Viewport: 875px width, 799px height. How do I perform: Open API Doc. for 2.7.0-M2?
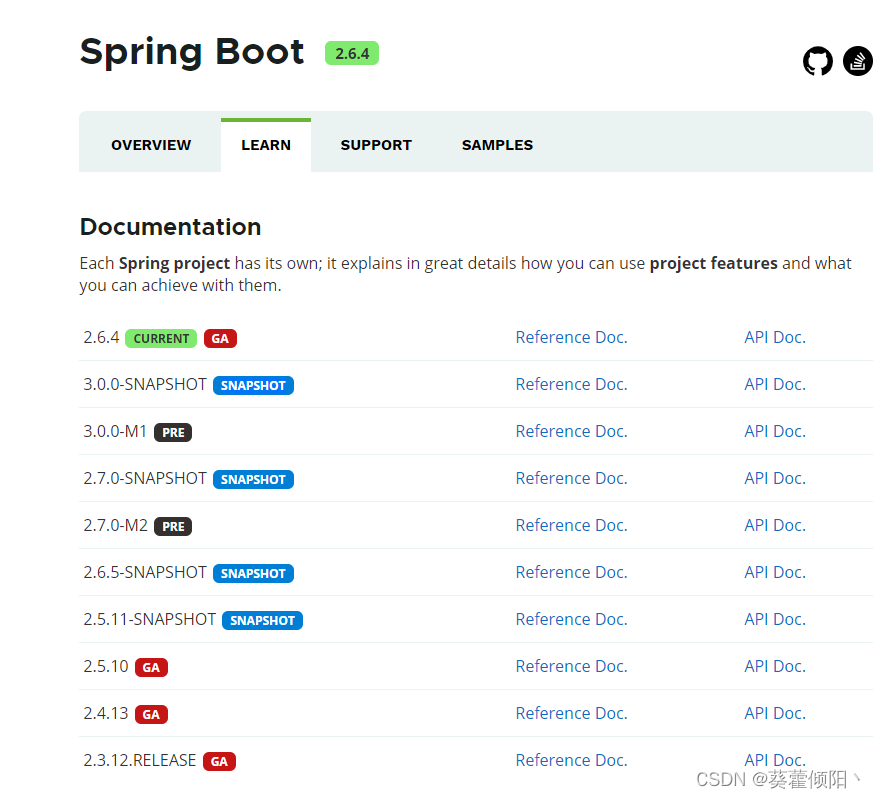(775, 526)
